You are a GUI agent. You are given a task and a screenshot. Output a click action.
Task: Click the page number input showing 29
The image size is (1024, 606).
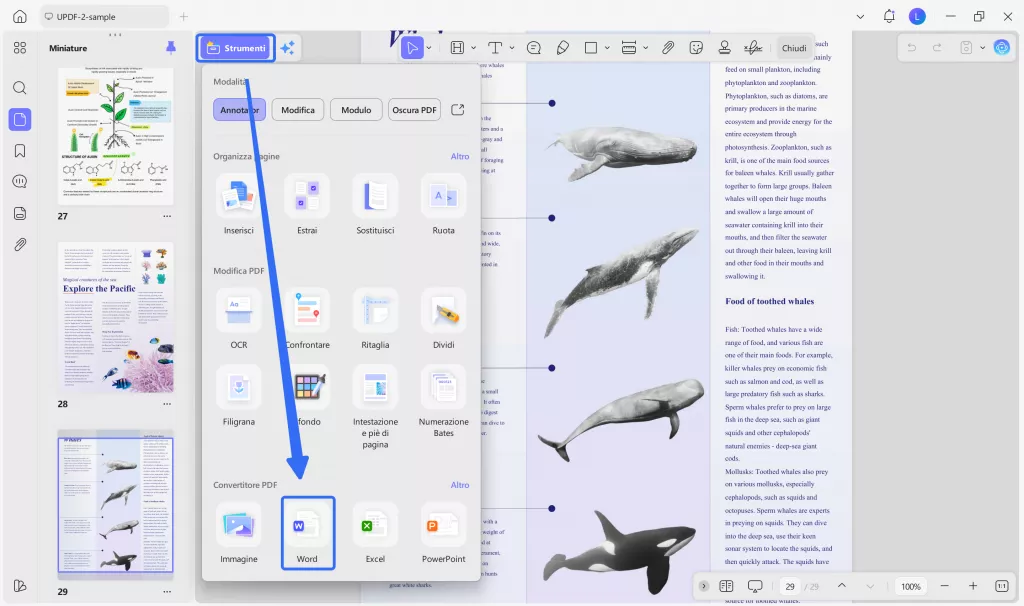point(789,587)
